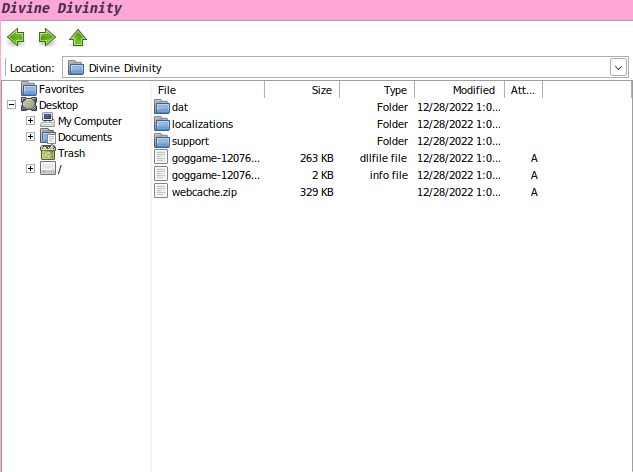
Task: Click Folder type of localizations row
Action: point(392,124)
